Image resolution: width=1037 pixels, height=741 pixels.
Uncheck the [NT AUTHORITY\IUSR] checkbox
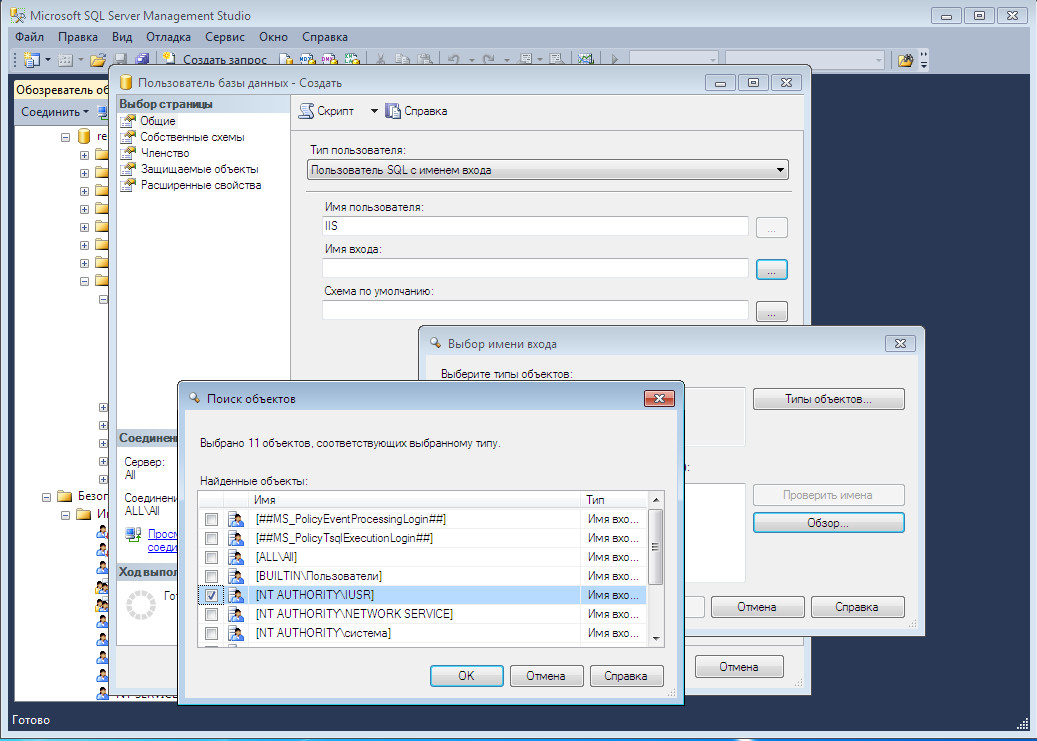click(x=211, y=595)
